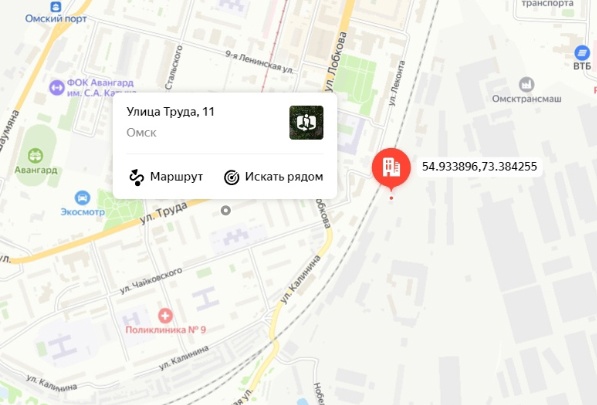Click the red building pin marker

pos(391,169)
